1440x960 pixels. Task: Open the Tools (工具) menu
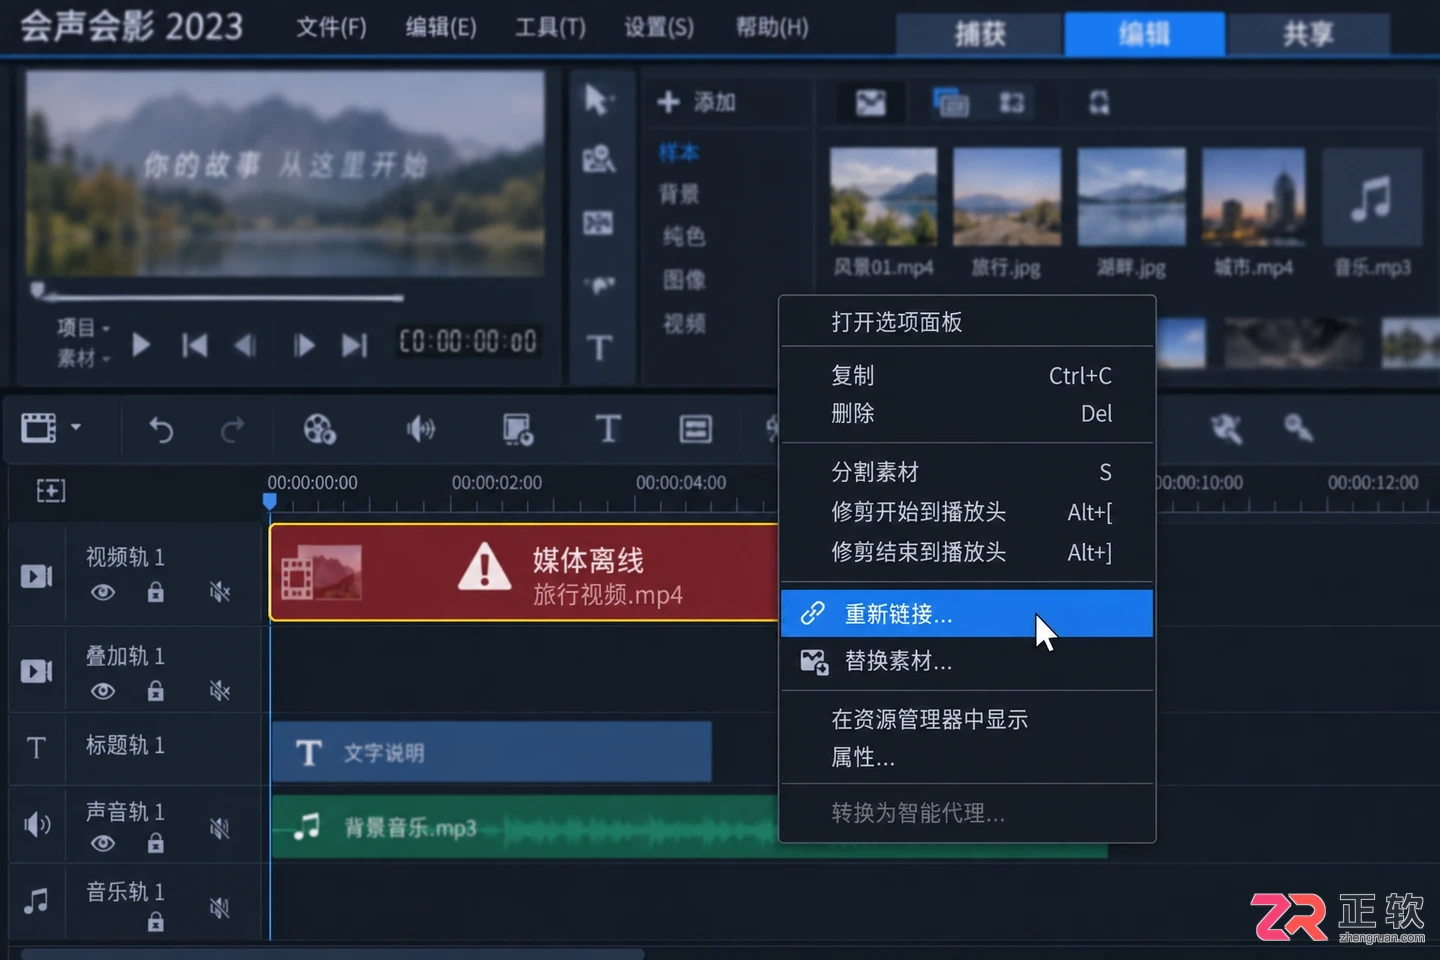(550, 27)
